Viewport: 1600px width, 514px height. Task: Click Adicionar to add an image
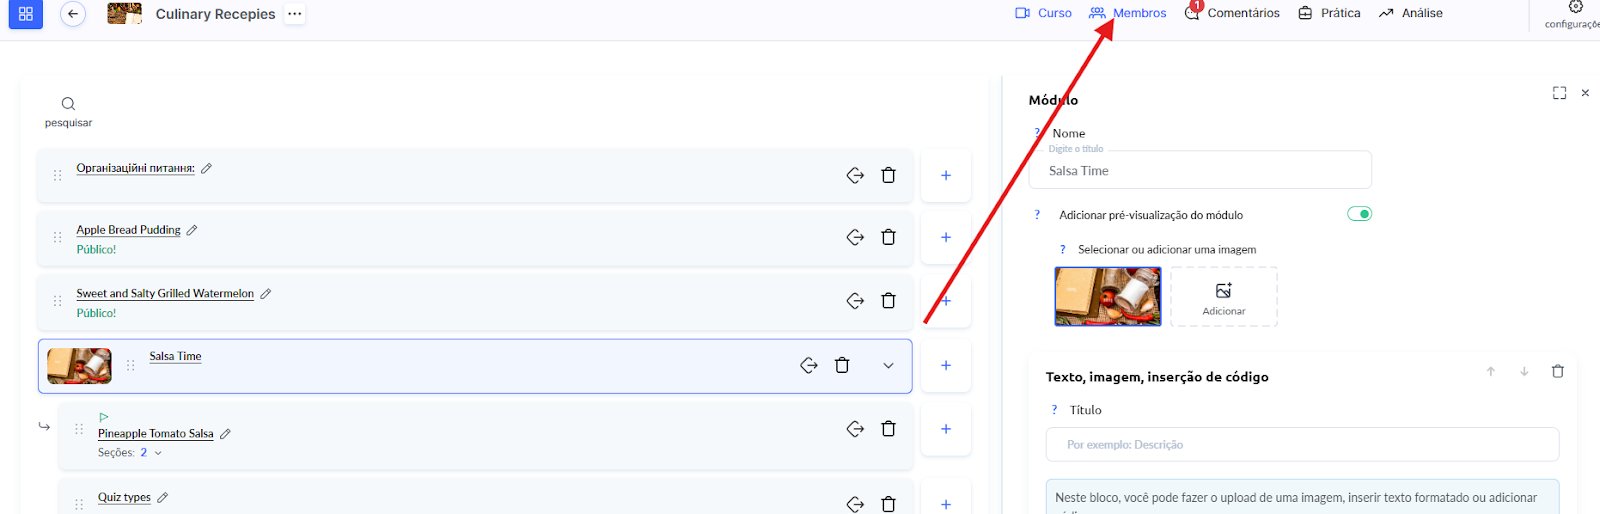1224,297
